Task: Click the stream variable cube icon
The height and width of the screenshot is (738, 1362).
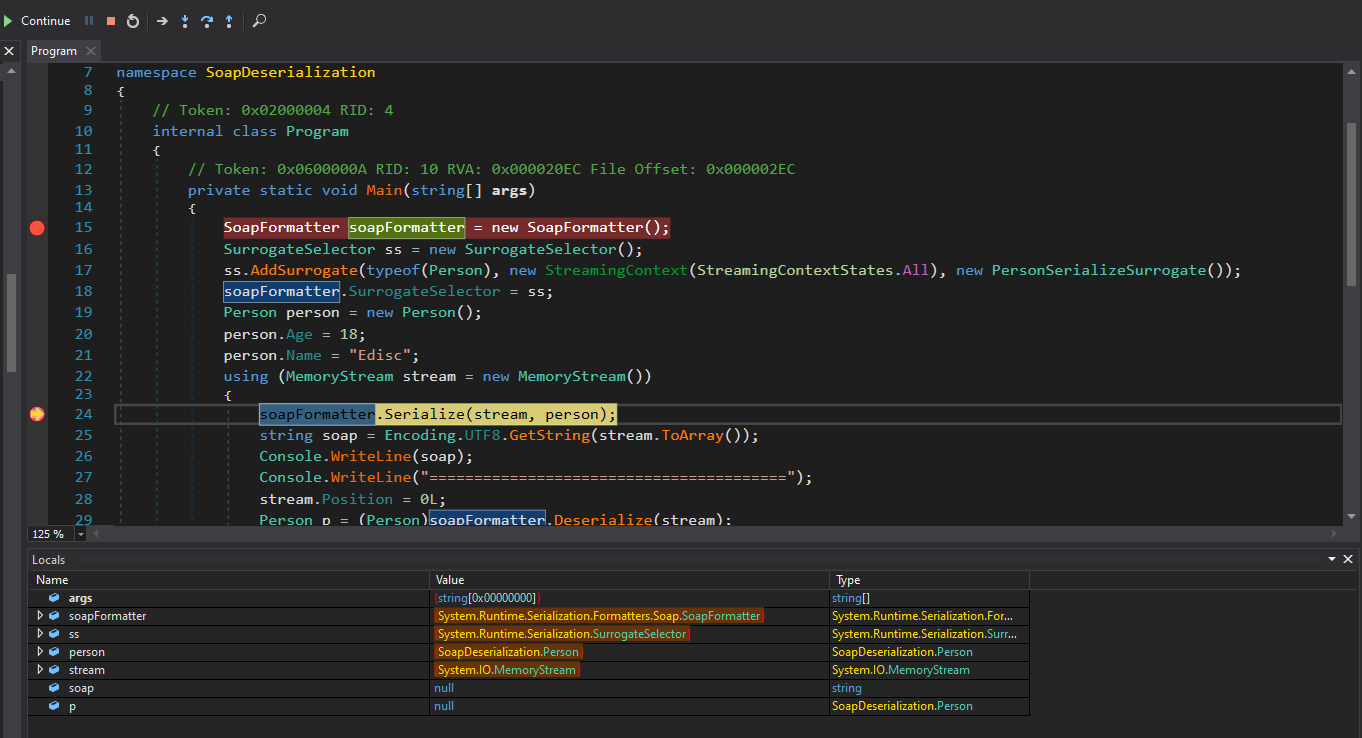Action: (x=55, y=670)
